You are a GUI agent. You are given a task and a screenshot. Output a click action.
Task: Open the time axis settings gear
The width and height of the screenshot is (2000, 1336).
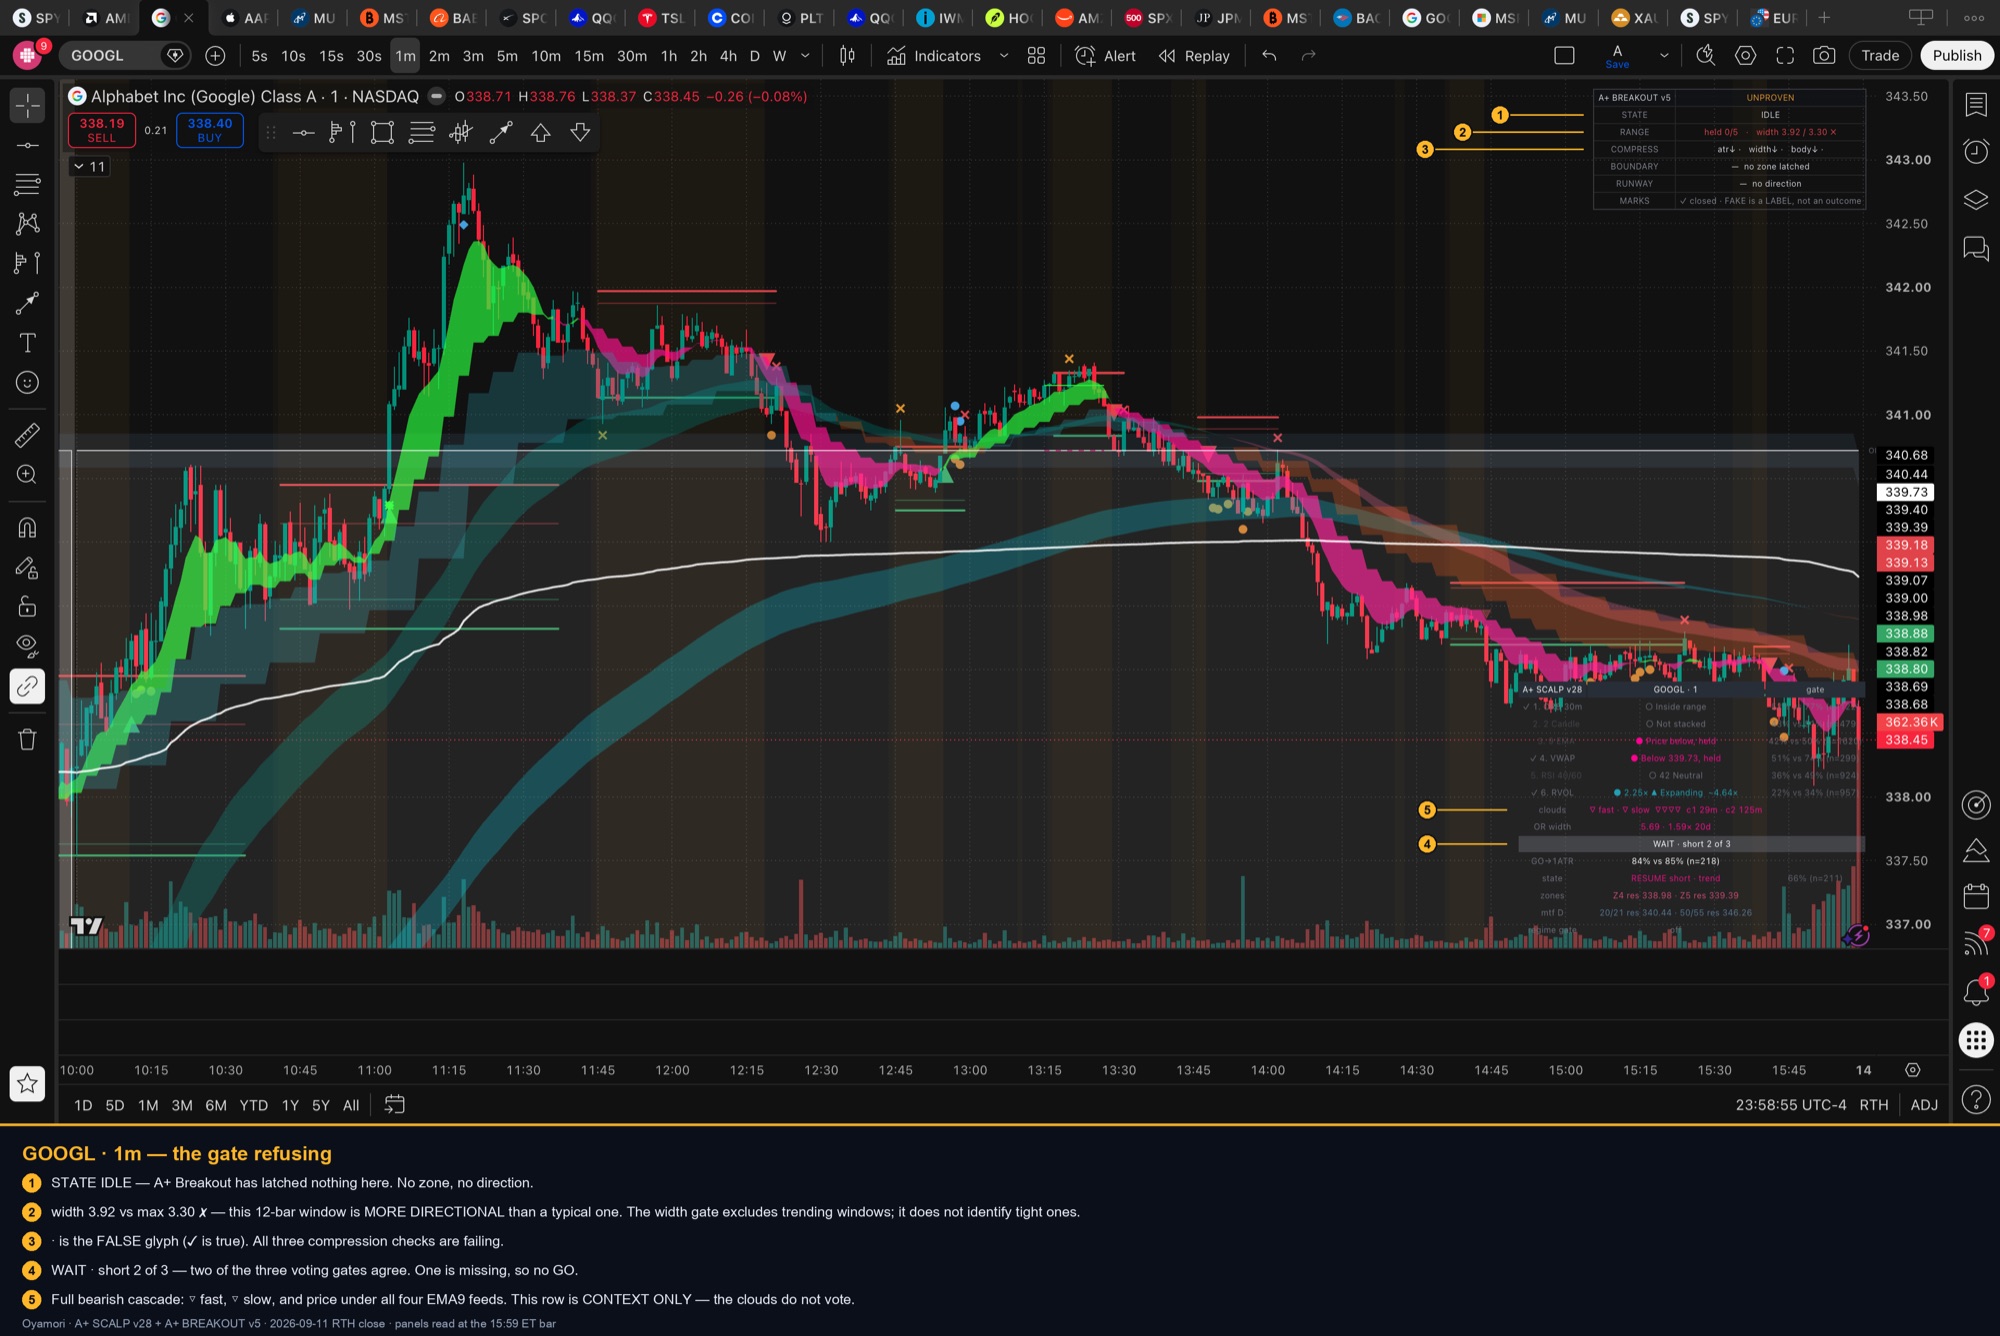[x=1912, y=1070]
